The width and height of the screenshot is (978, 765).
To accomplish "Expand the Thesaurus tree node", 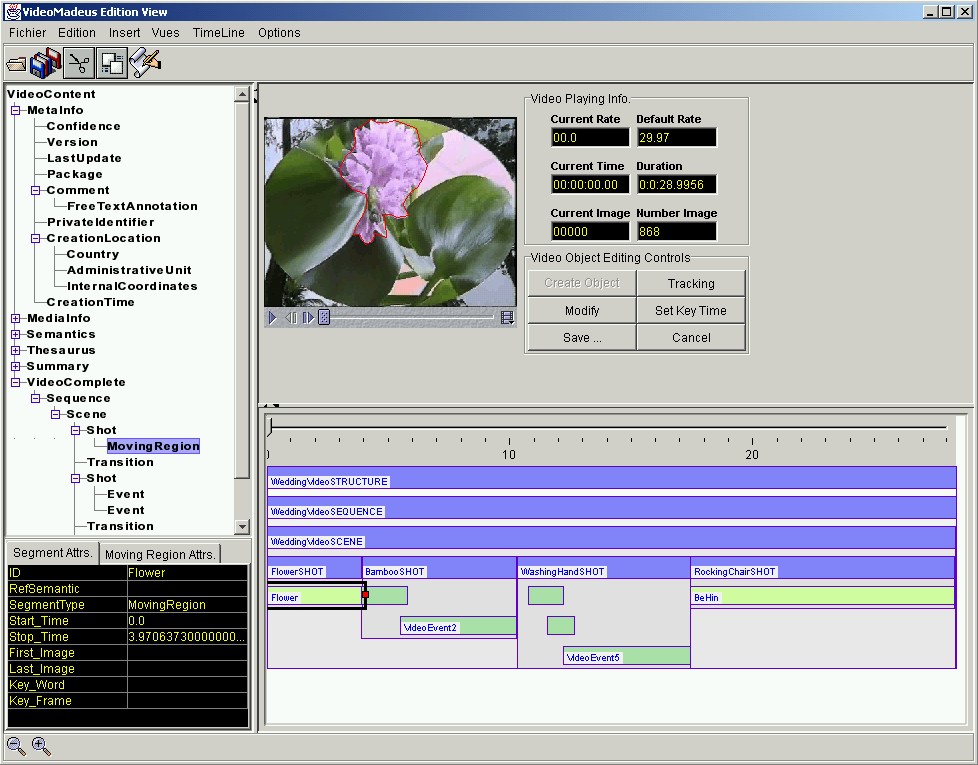I will coord(16,350).
